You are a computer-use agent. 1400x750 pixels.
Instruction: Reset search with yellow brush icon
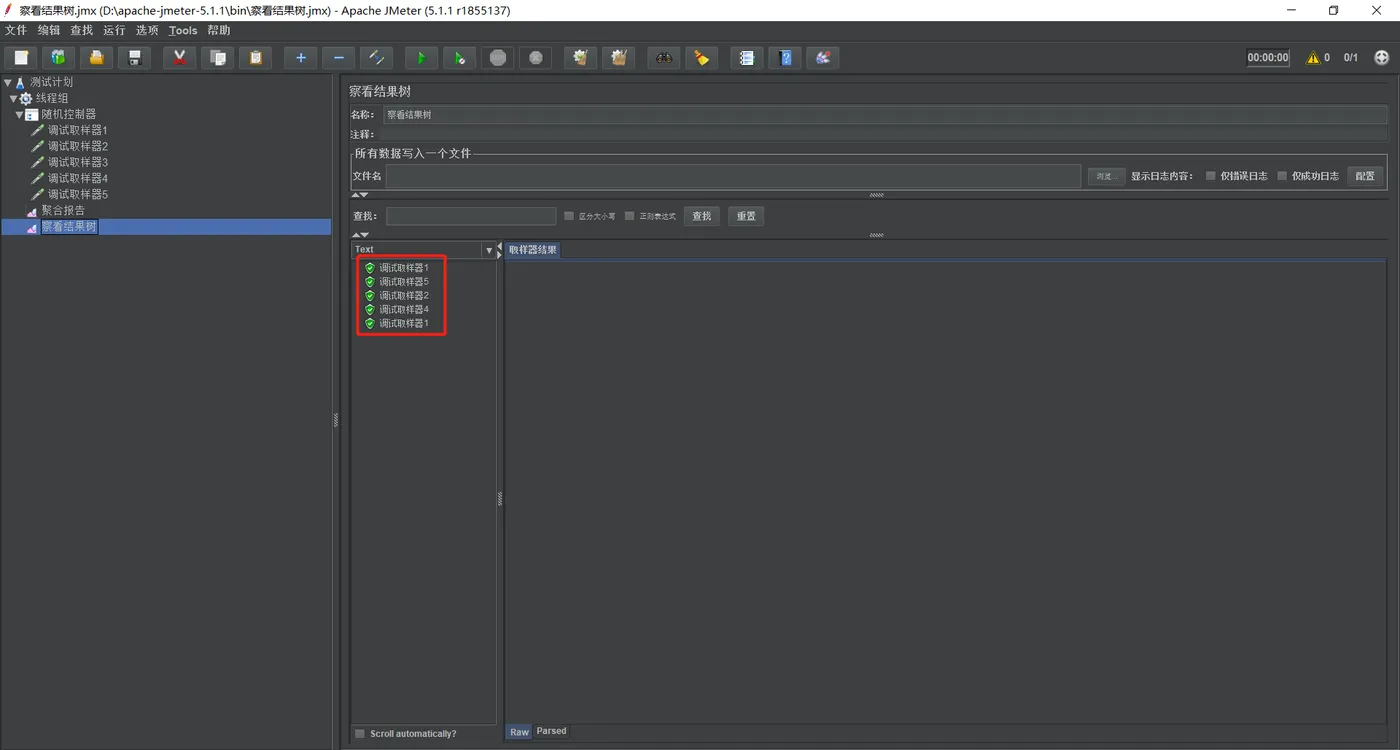(701, 58)
